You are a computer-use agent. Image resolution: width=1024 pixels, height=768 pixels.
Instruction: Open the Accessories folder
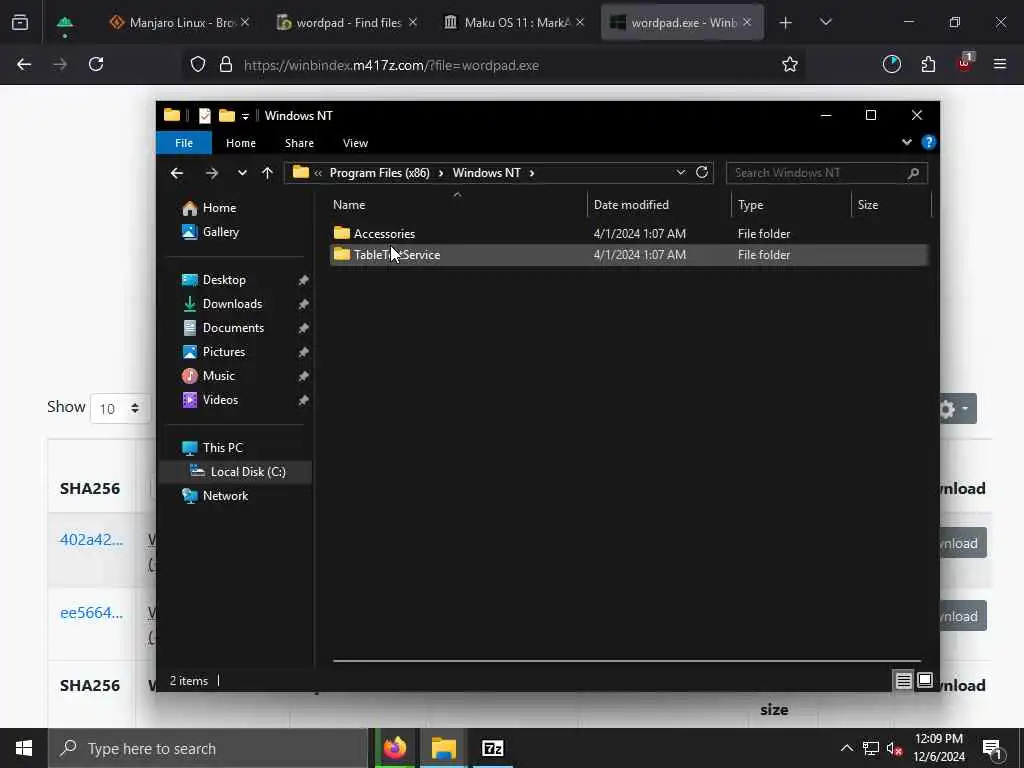[384, 234]
